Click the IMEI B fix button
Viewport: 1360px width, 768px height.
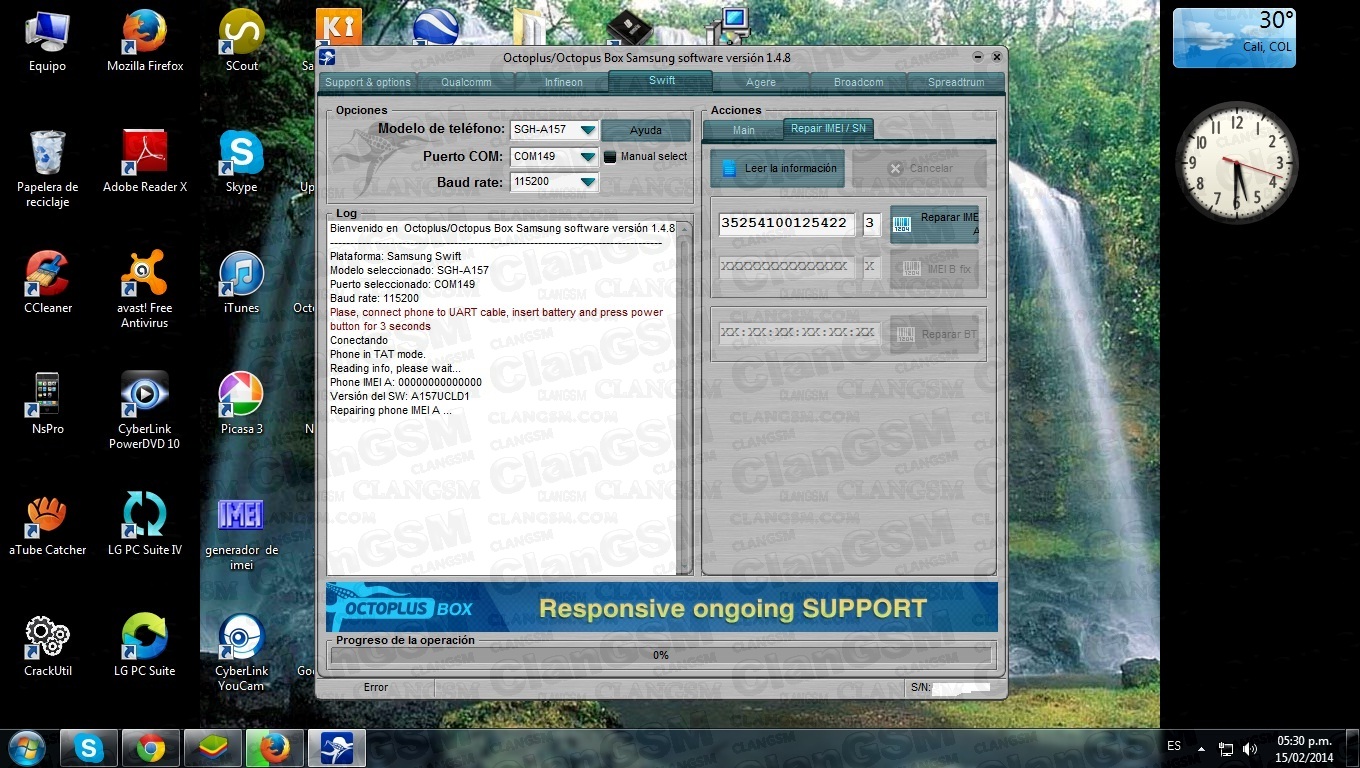point(934,269)
